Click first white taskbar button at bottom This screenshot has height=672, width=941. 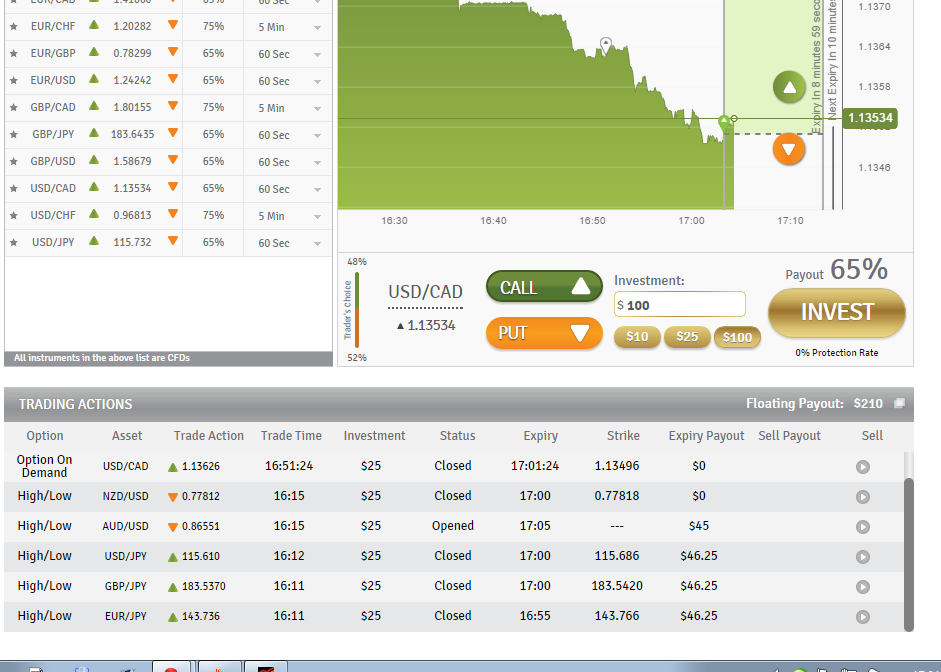pyautogui.click(x=171, y=667)
